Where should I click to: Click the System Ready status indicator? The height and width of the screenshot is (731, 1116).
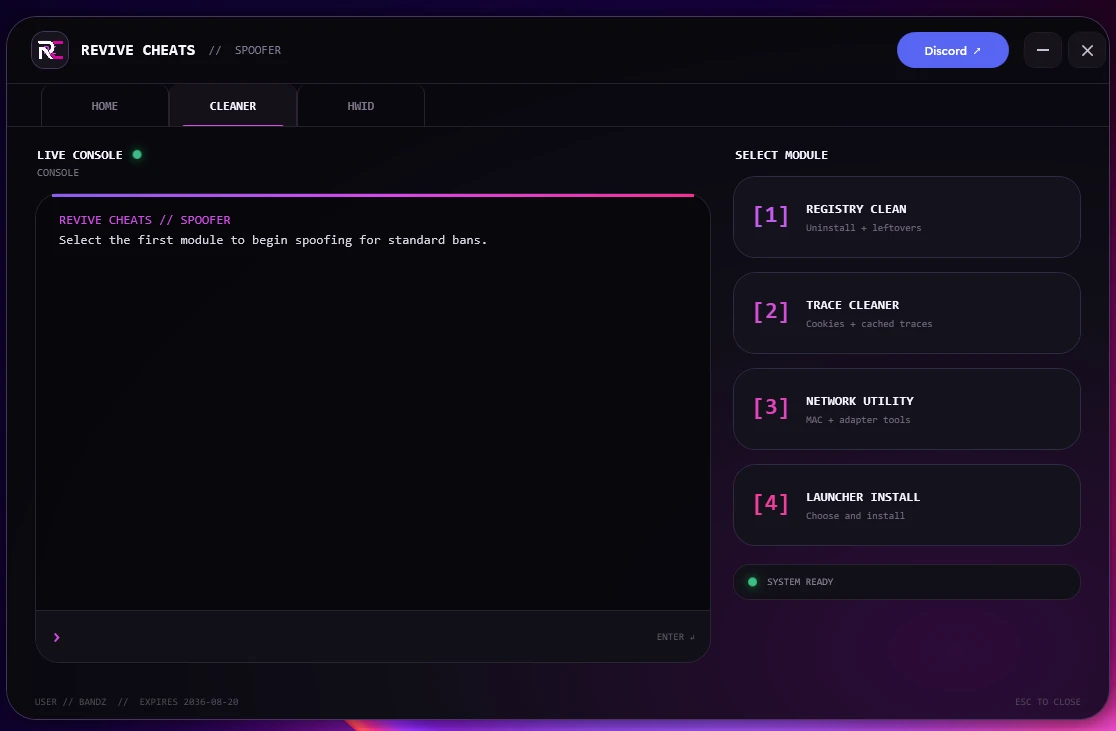(x=907, y=582)
